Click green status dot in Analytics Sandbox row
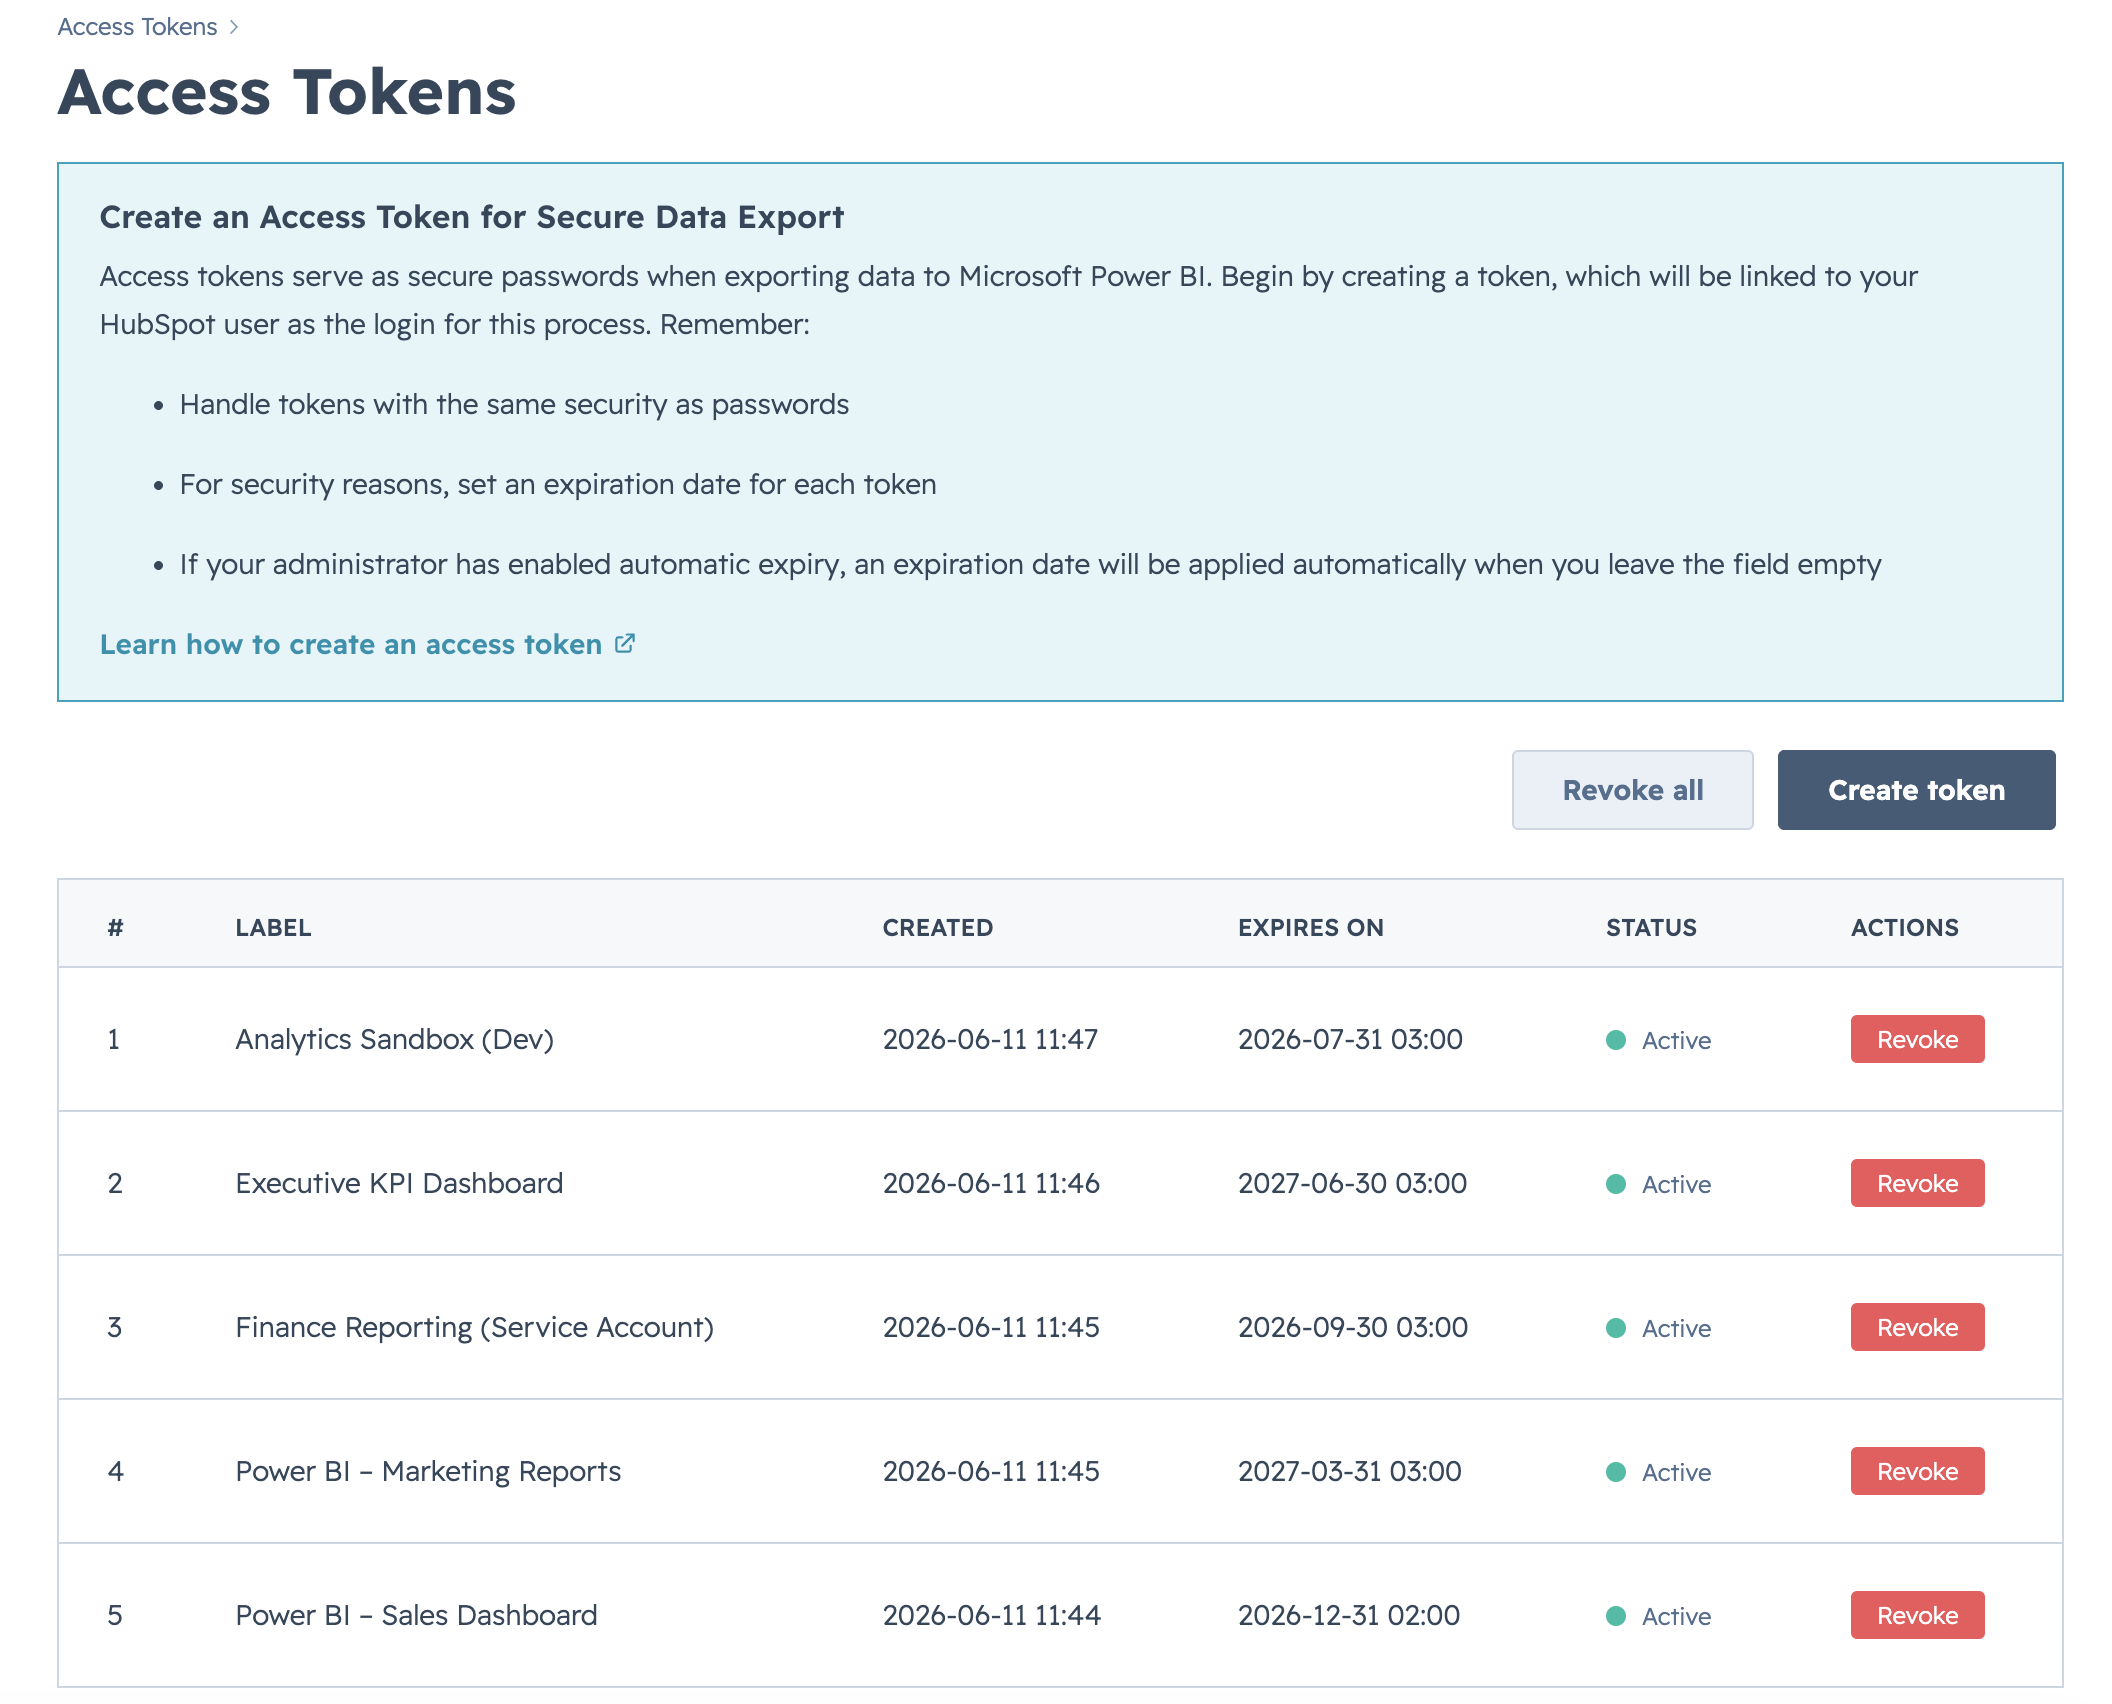The width and height of the screenshot is (2112, 1704). 1615,1040
